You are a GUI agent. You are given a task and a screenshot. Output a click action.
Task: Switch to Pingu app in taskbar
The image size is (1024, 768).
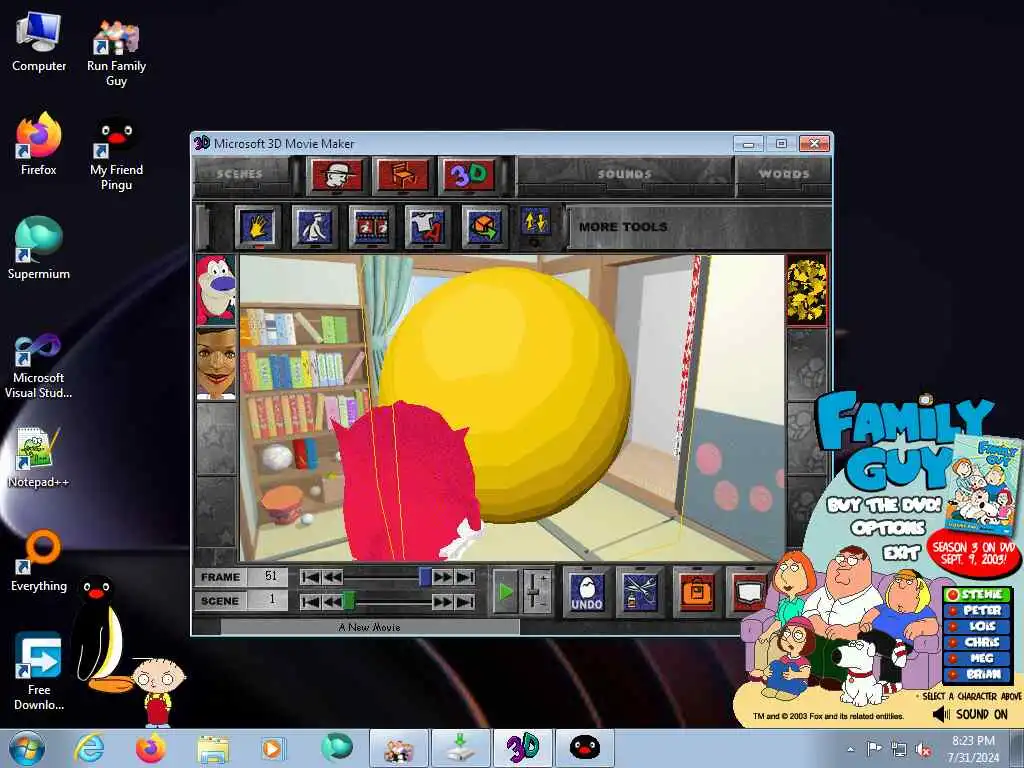pyautogui.click(x=584, y=748)
